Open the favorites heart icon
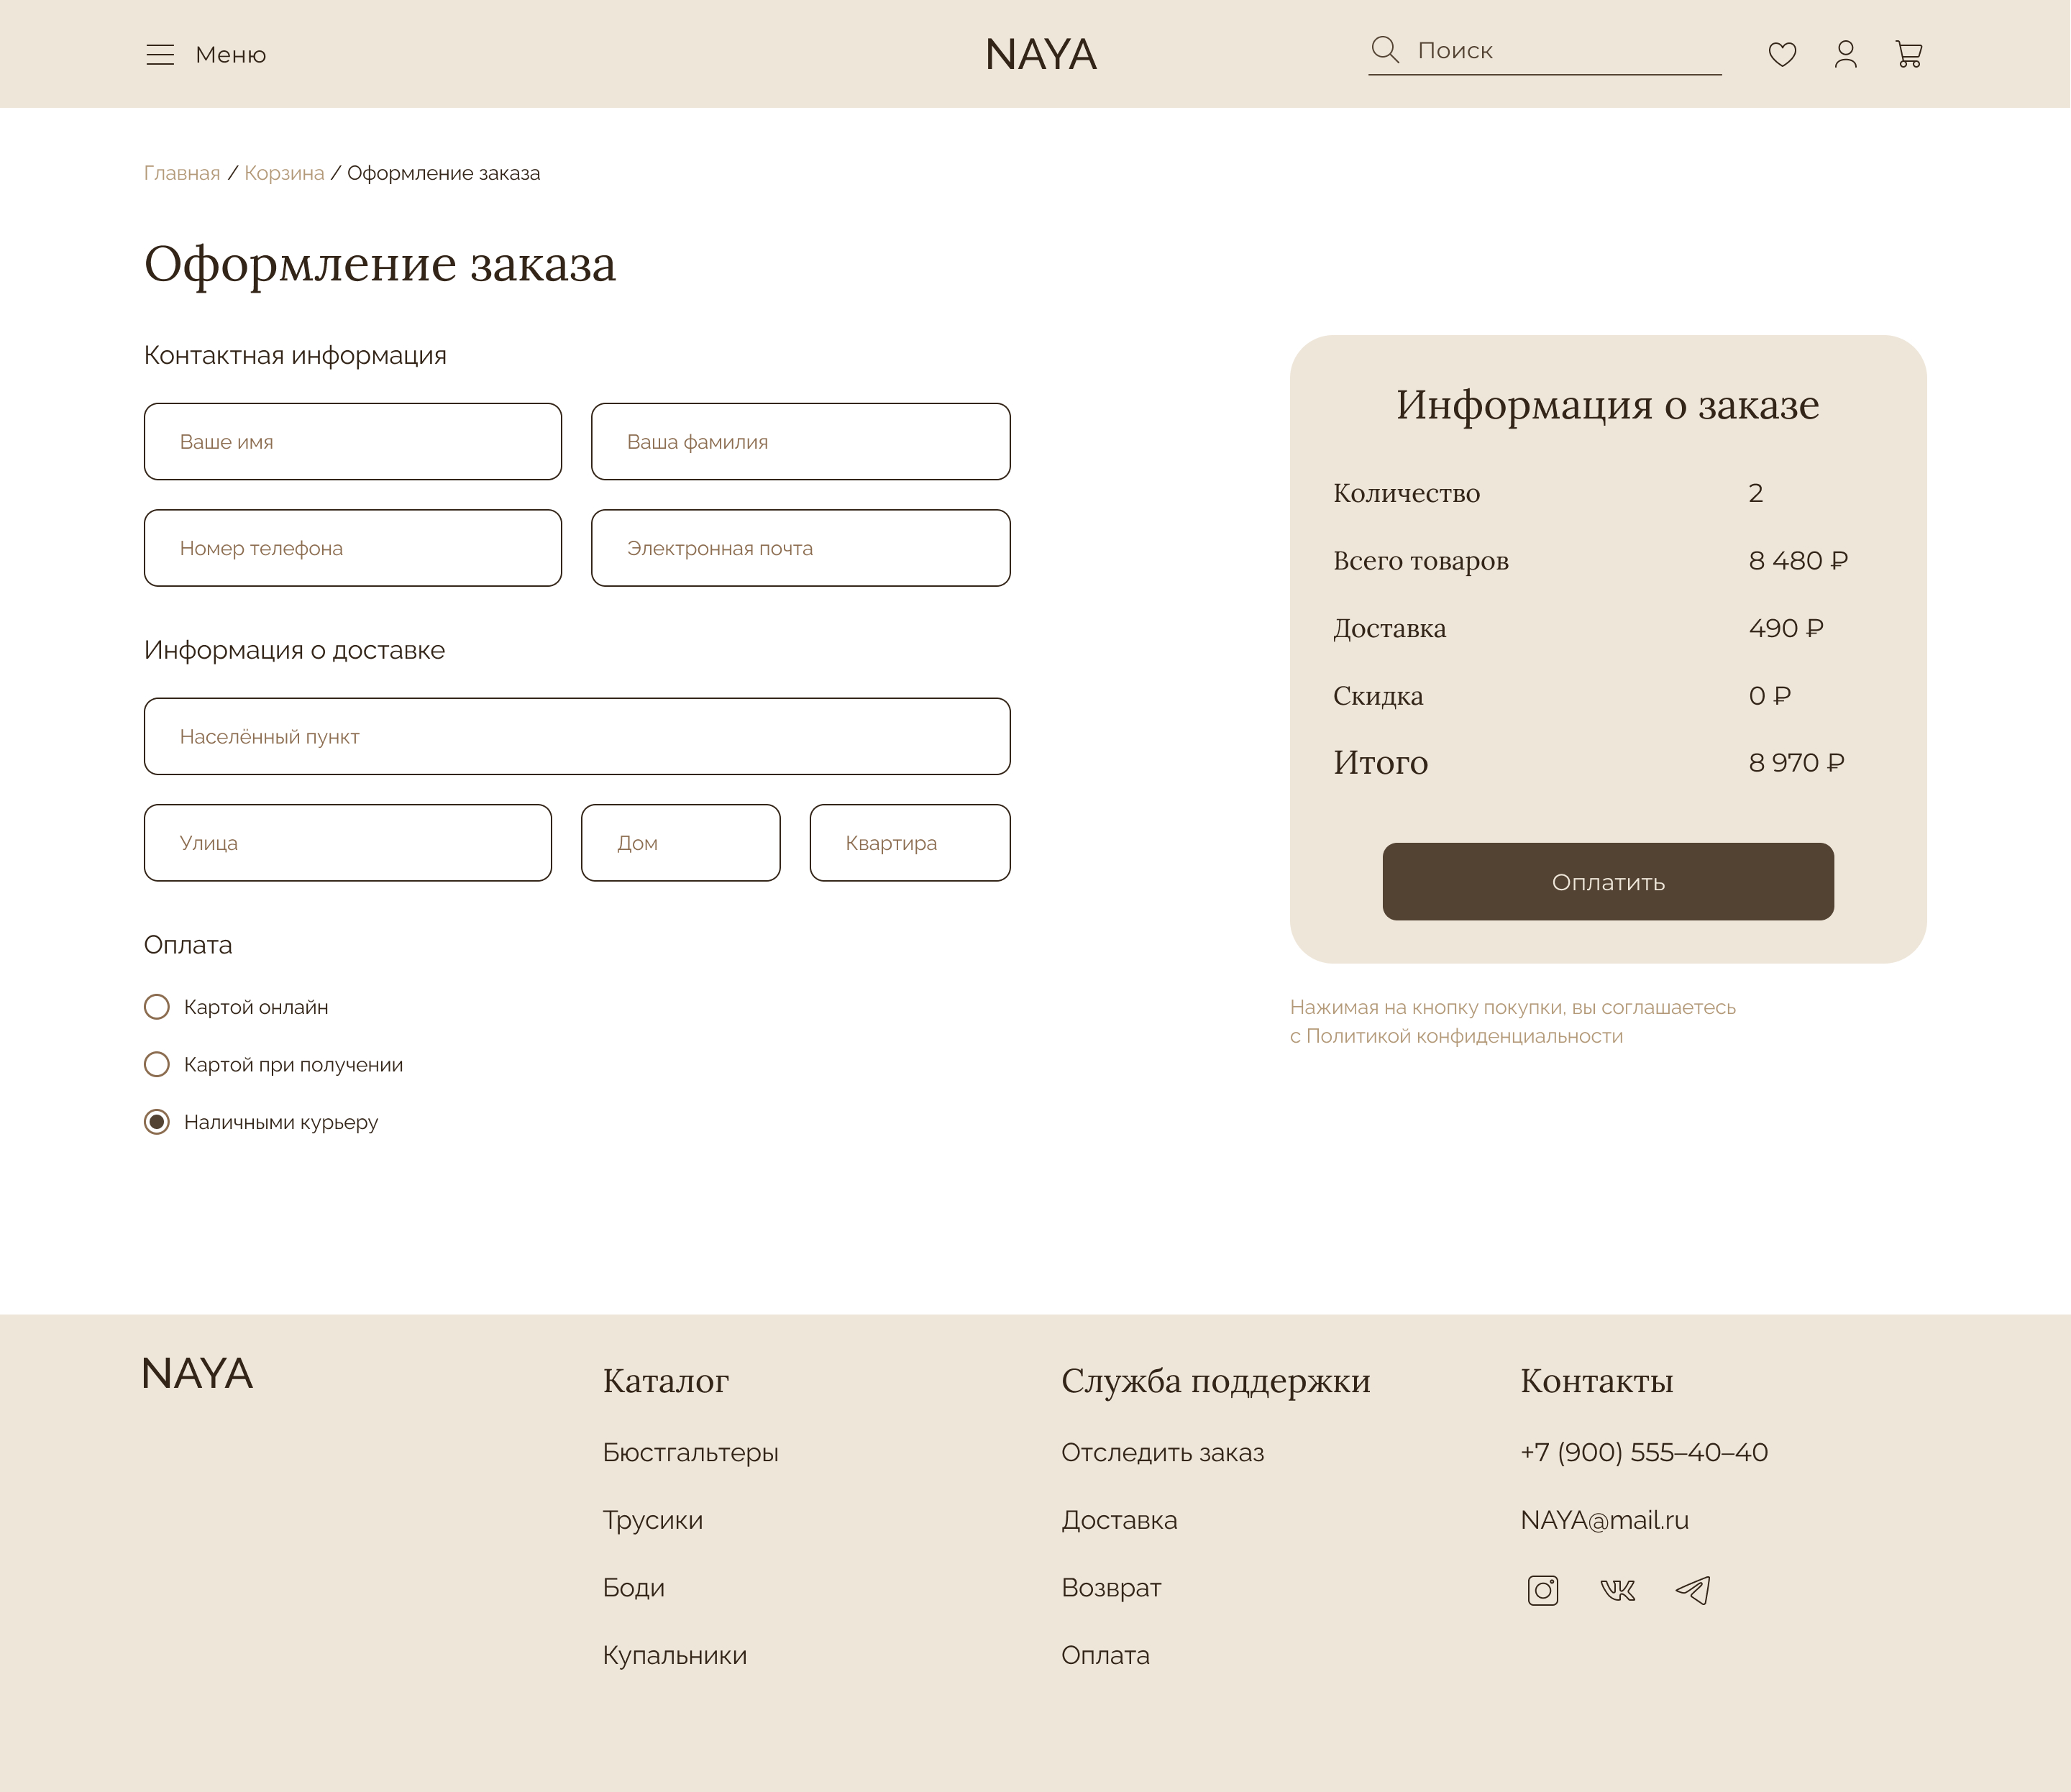Viewport: 2071px width, 1792px height. tap(1782, 54)
